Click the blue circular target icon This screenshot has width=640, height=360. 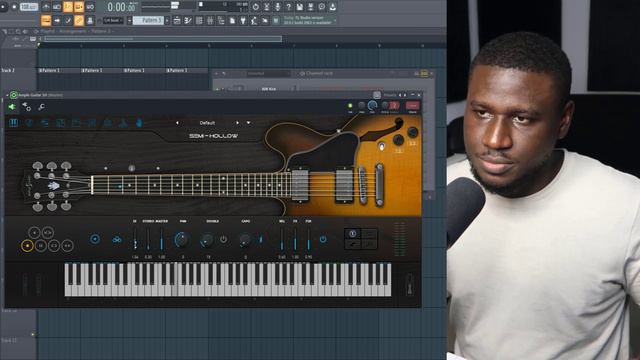tap(95, 239)
